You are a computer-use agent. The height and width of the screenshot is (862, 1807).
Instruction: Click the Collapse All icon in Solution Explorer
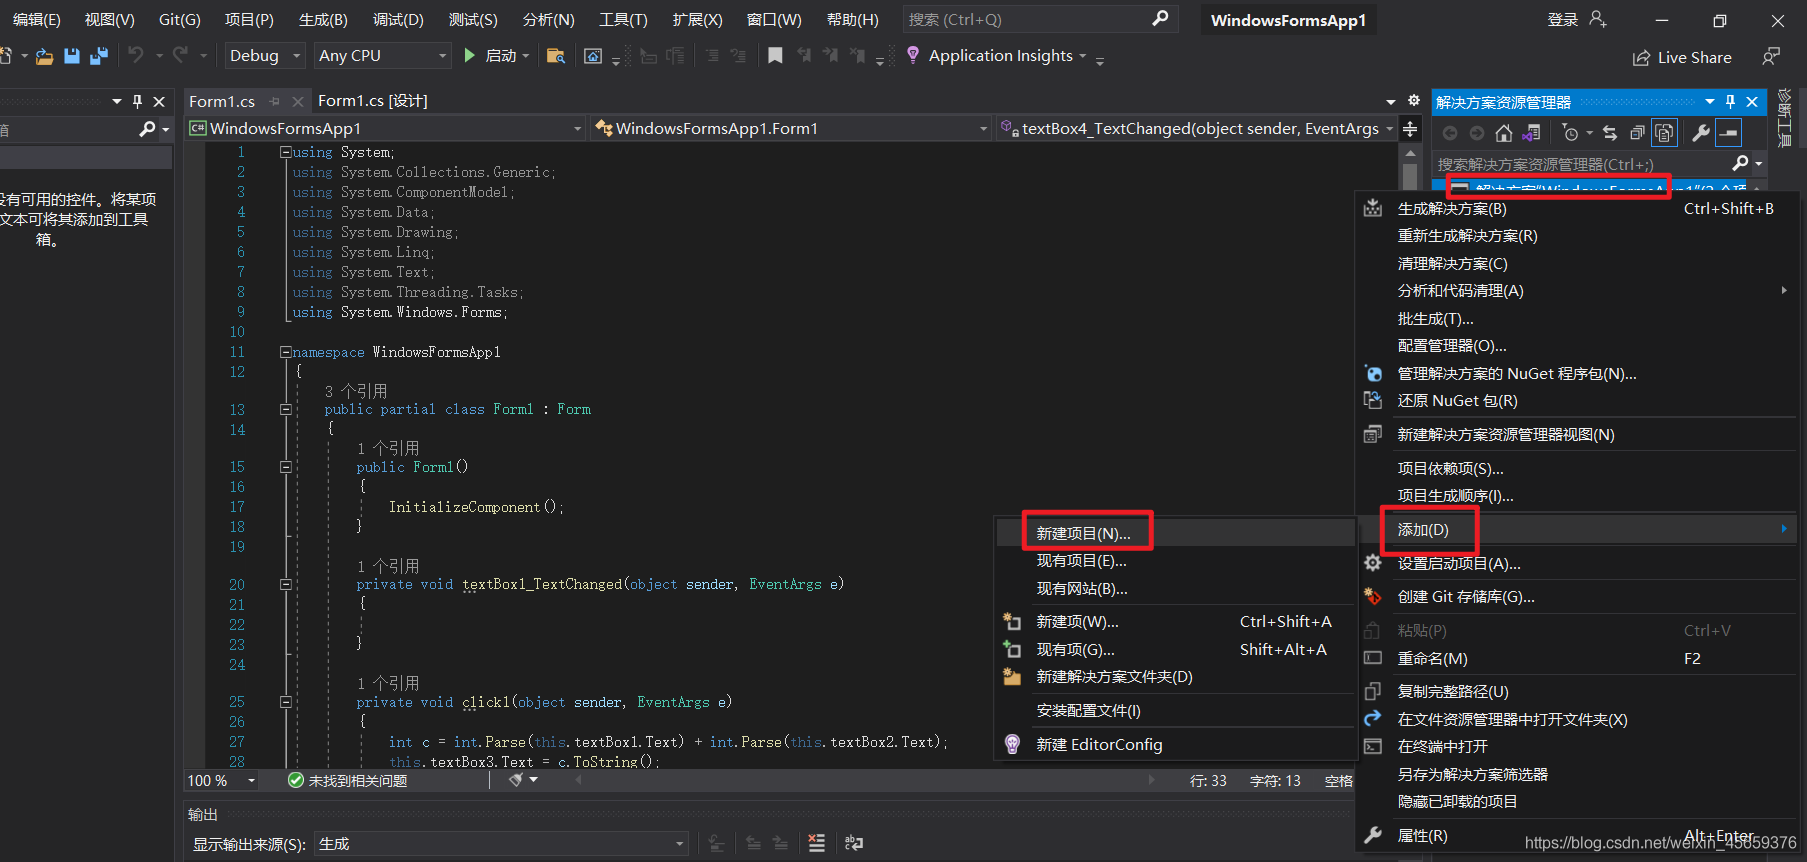click(x=1637, y=133)
